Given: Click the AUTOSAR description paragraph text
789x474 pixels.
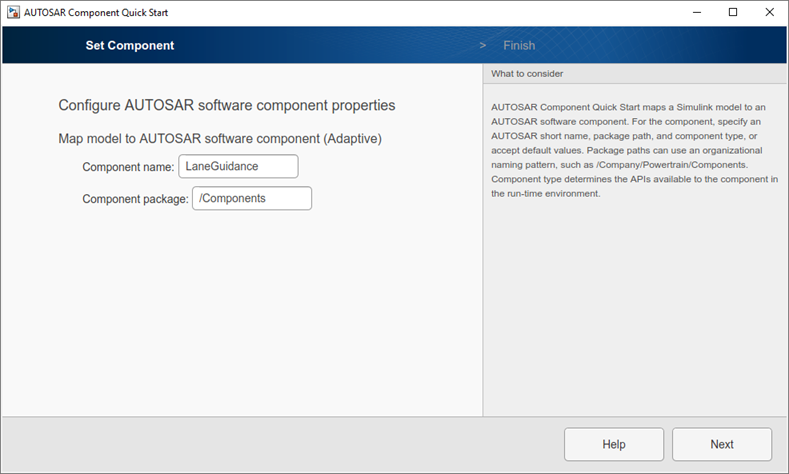Looking at the screenshot, I should click(x=635, y=150).
